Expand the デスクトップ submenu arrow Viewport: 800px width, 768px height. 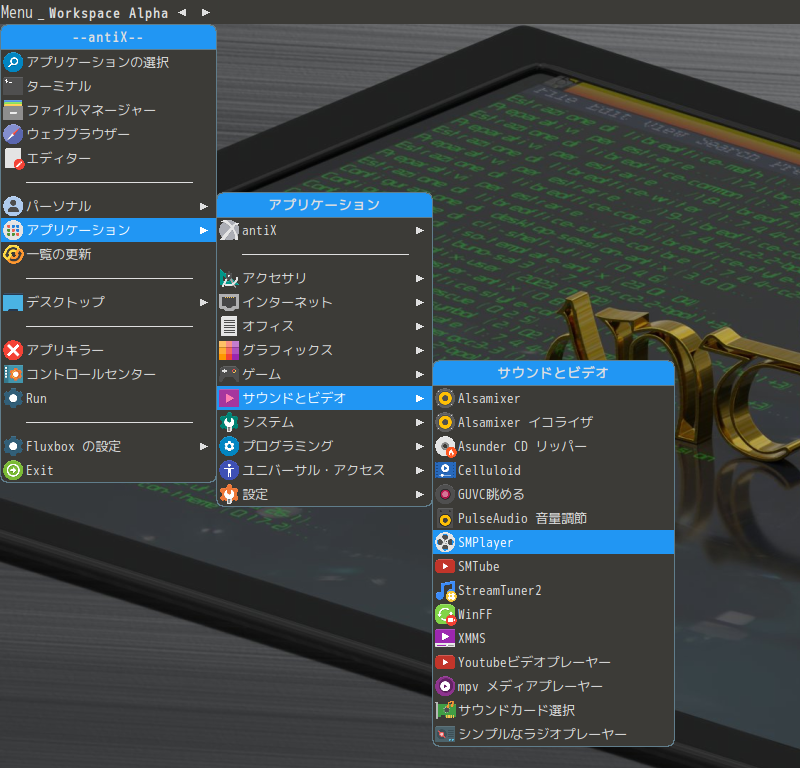coord(204,302)
